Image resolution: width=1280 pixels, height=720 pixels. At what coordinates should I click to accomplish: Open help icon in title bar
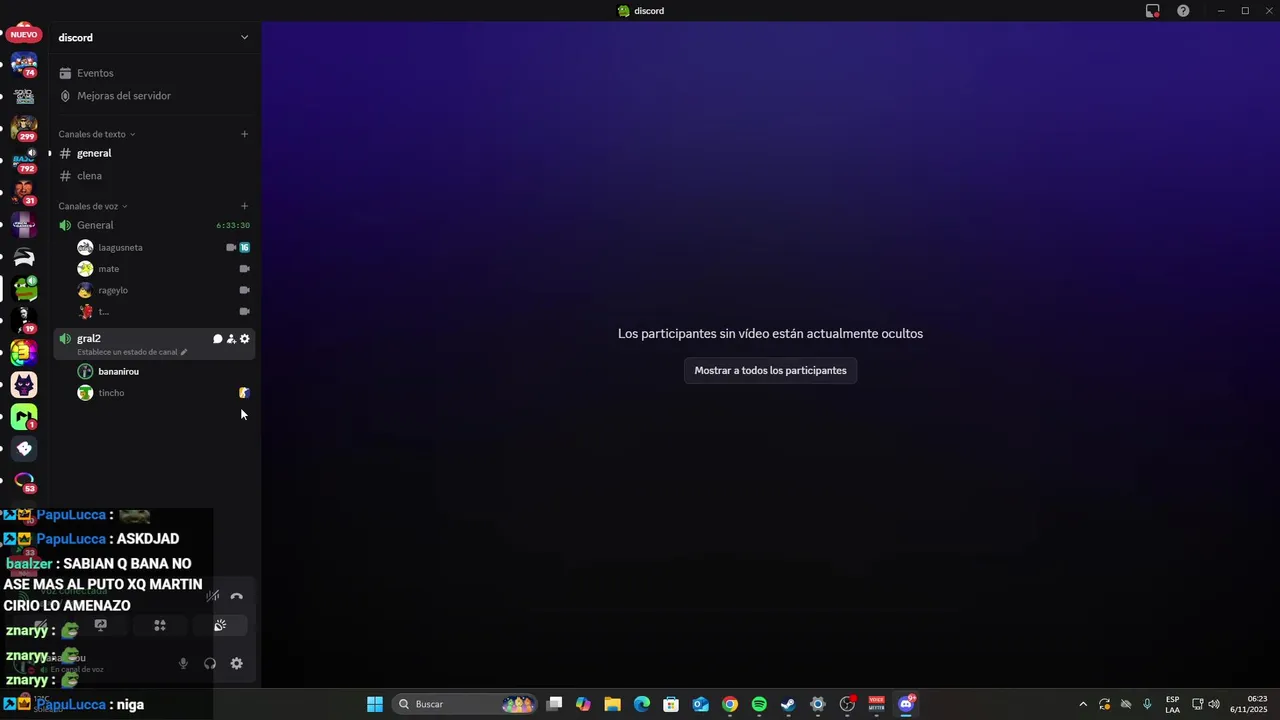click(1183, 11)
